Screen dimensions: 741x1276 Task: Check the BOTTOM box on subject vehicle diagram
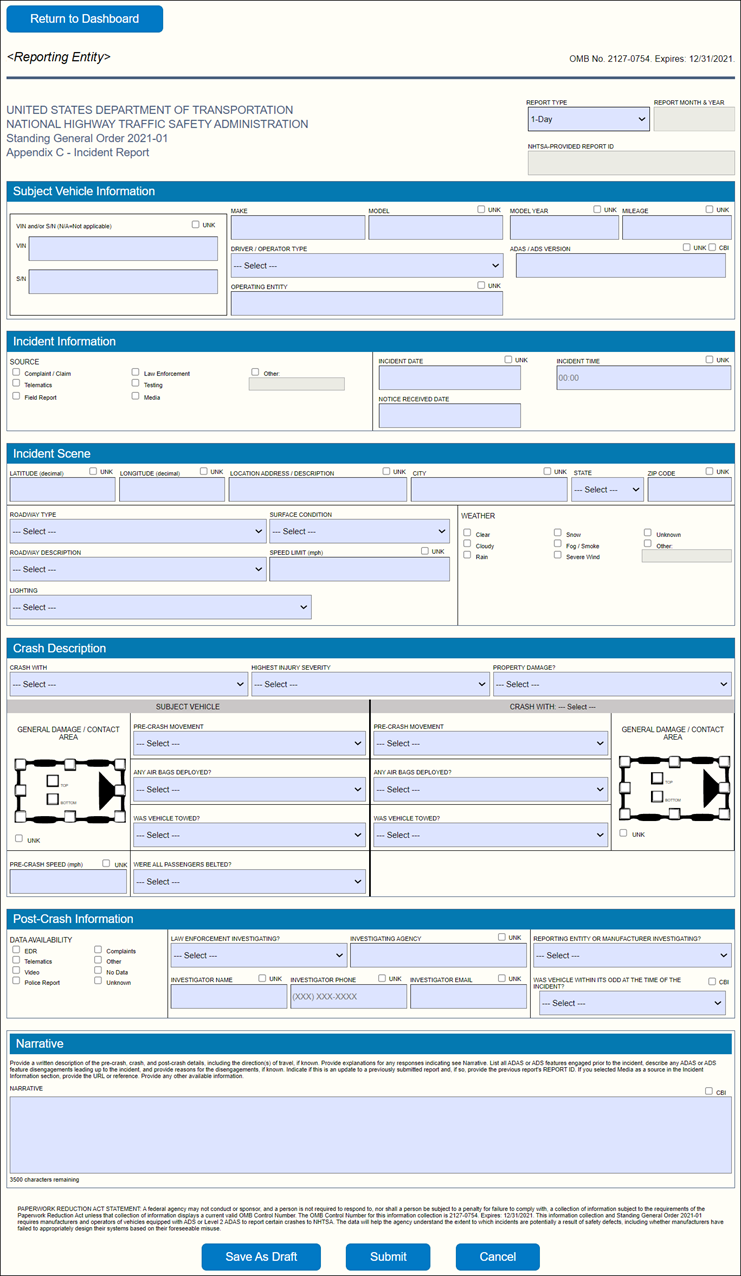52,797
